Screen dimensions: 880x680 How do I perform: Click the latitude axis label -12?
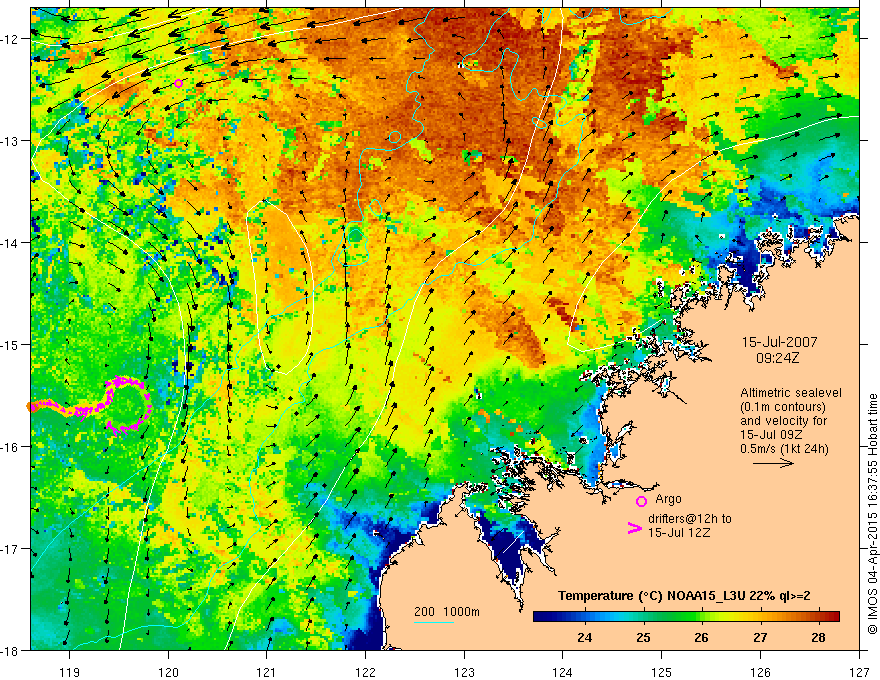pyautogui.click(x=11, y=39)
